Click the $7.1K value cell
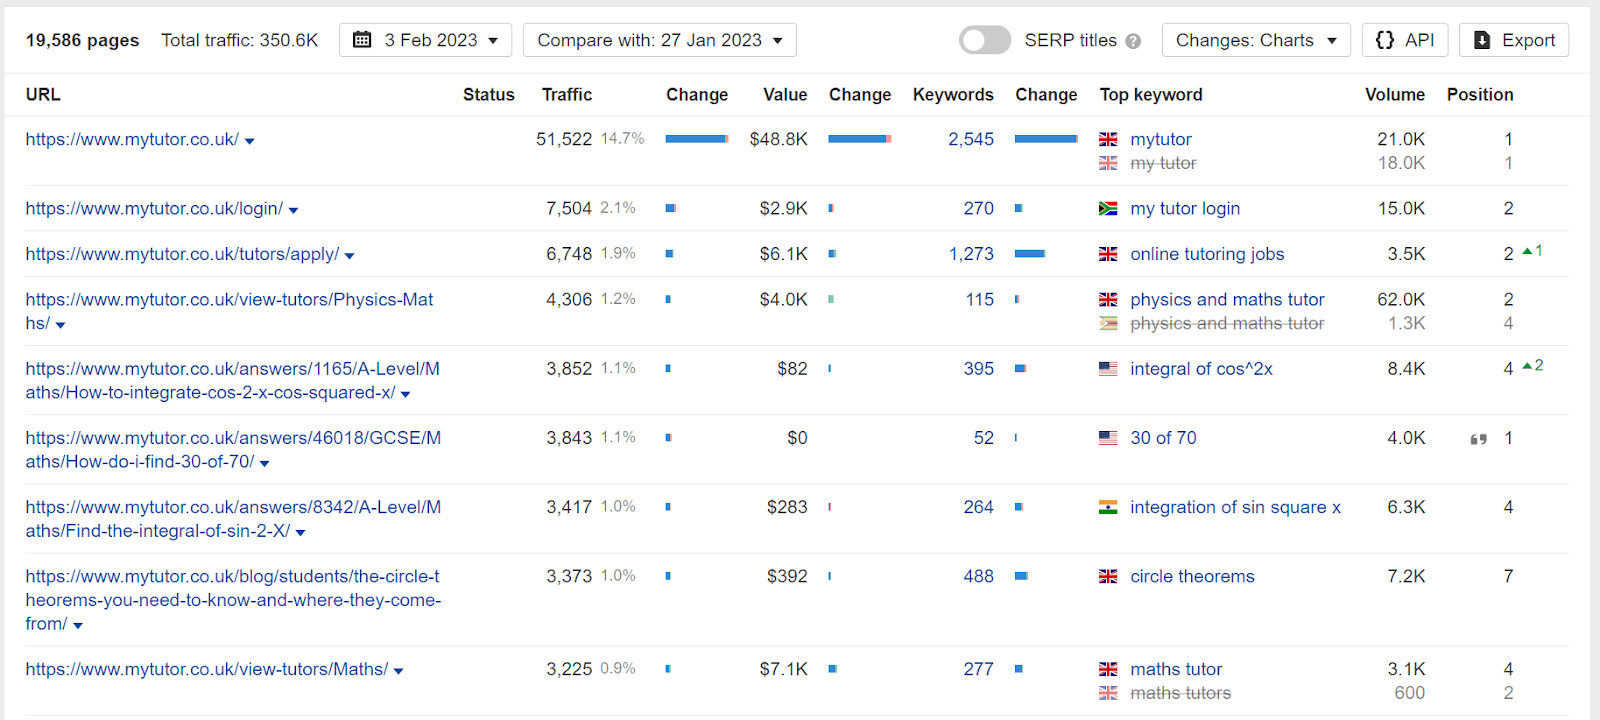The image size is (1600, 720). [x=783, y=669]
